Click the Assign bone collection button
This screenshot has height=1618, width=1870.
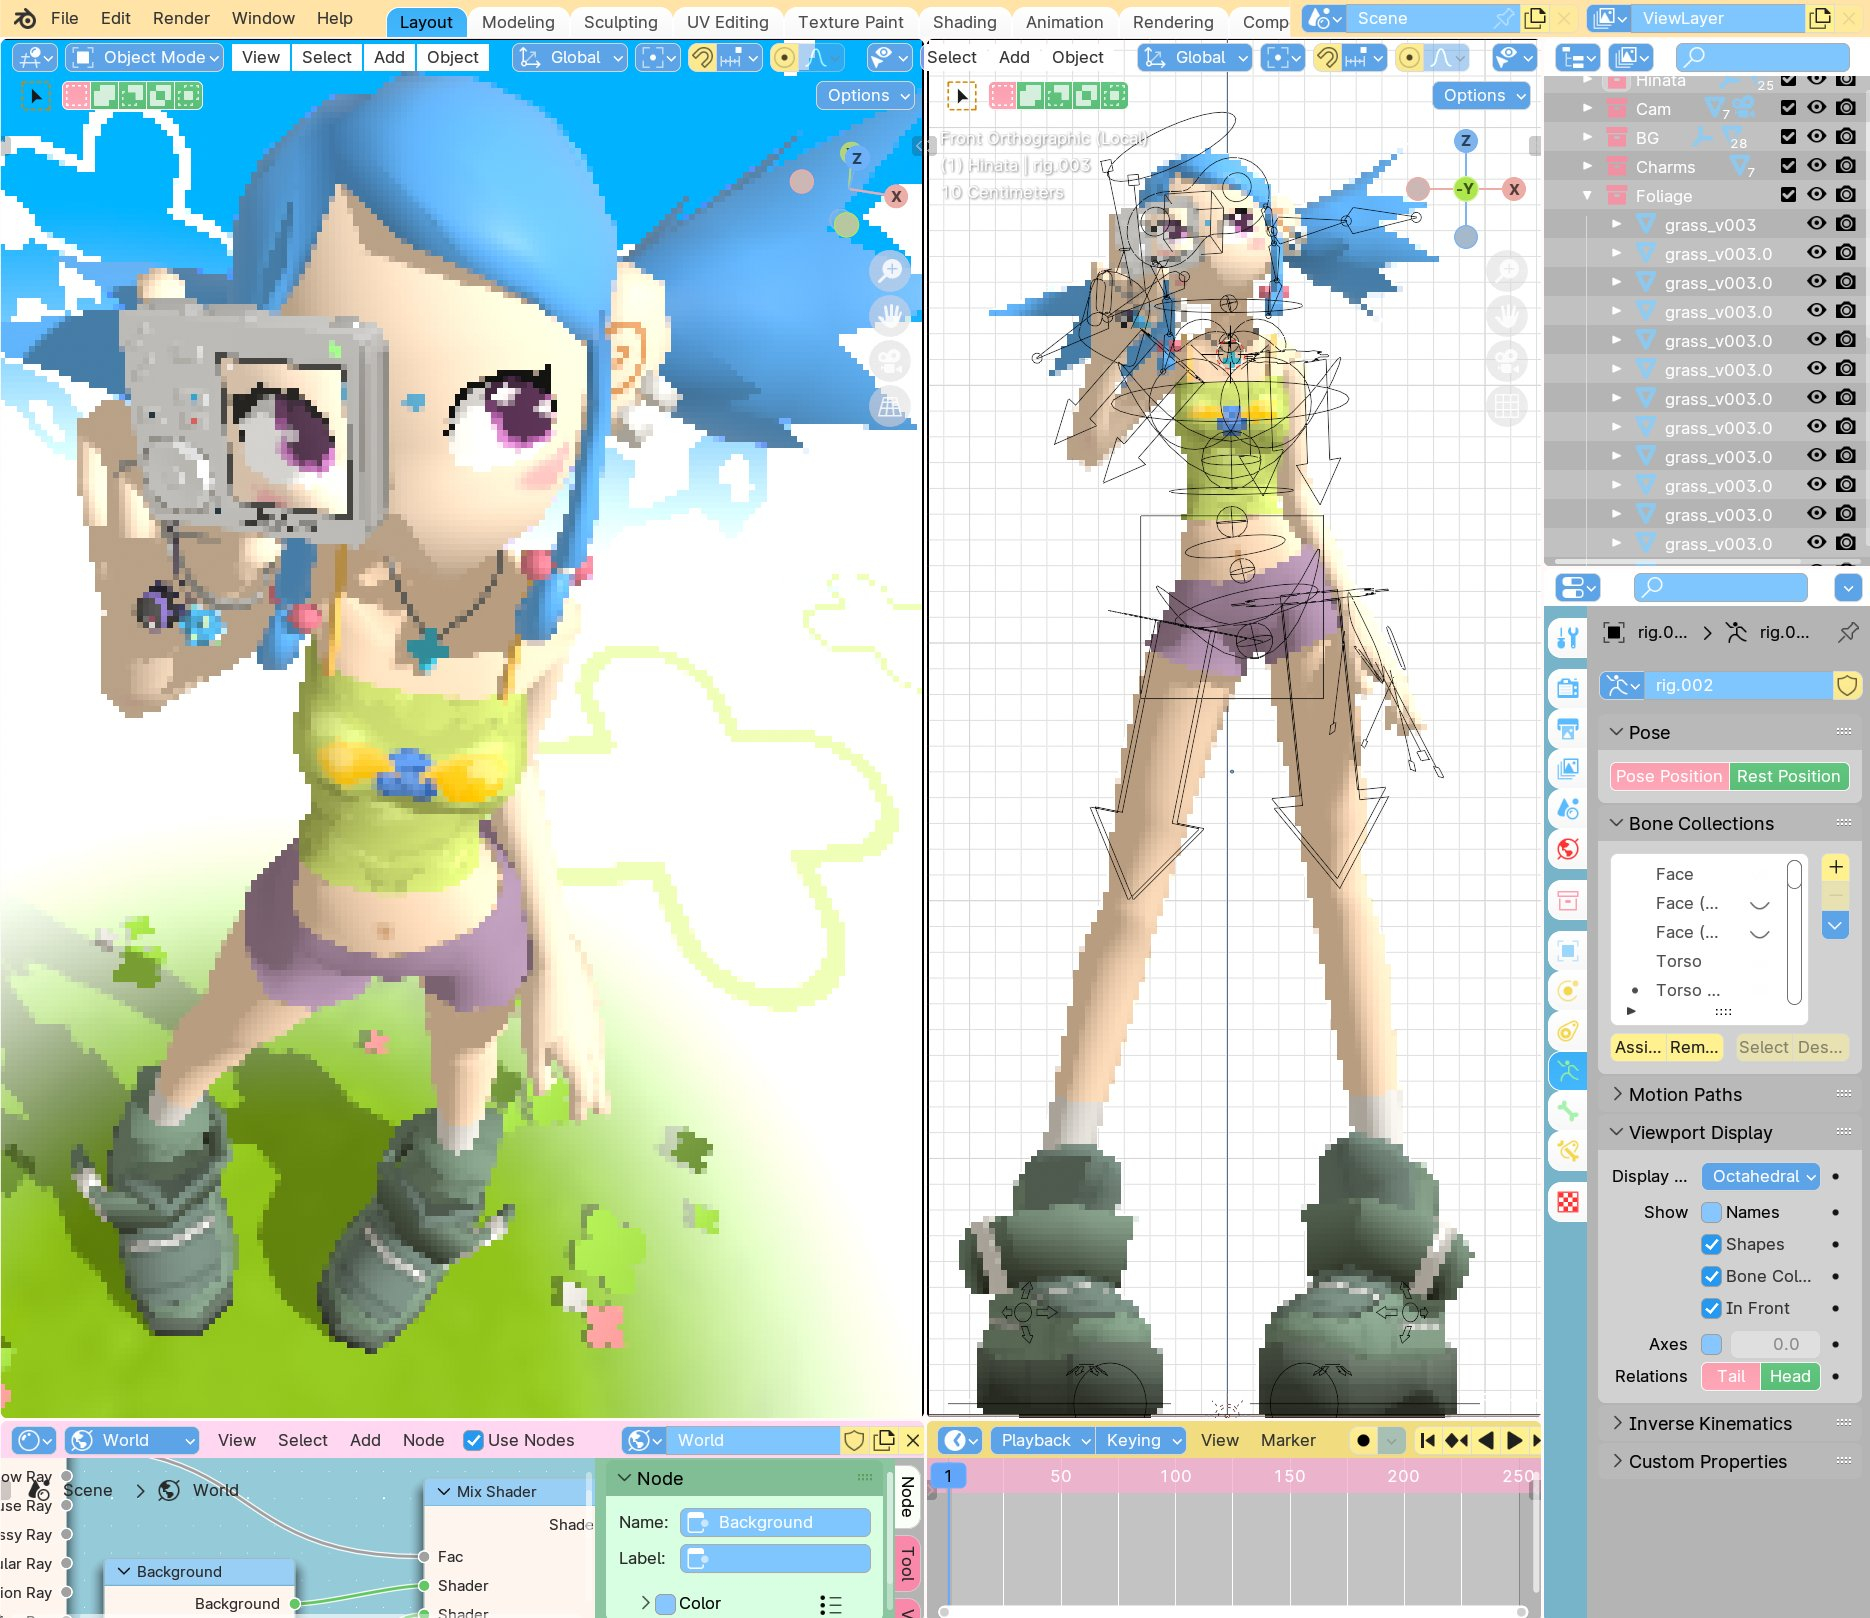(1637, 1047)
